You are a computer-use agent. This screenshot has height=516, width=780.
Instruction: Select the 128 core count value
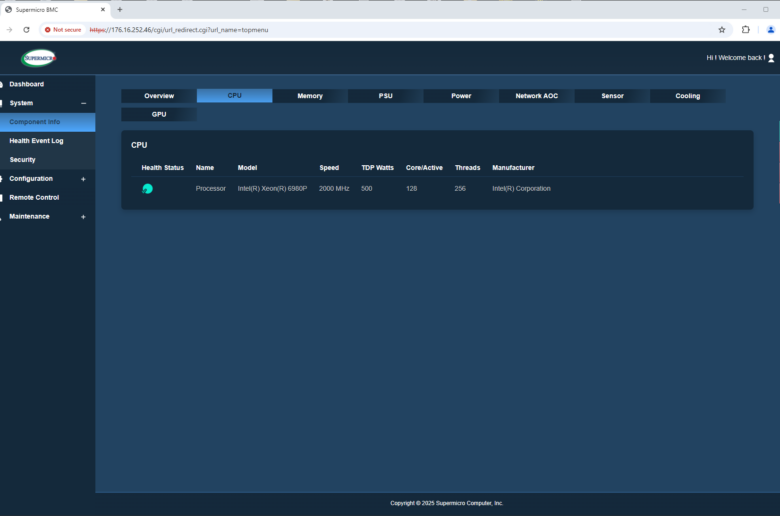[411, 189]
